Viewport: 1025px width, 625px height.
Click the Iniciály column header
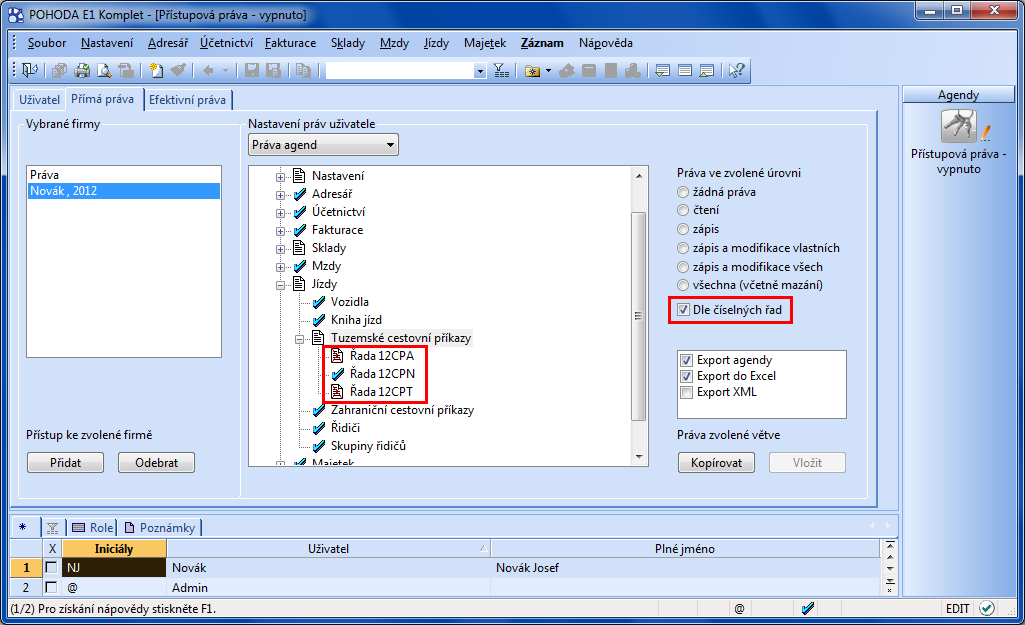tap(114, 549)
